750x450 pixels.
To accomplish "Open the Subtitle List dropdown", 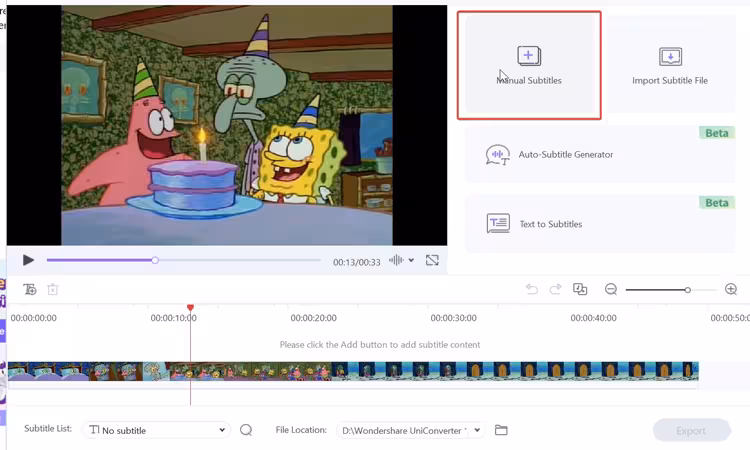I will pos(156,430).
